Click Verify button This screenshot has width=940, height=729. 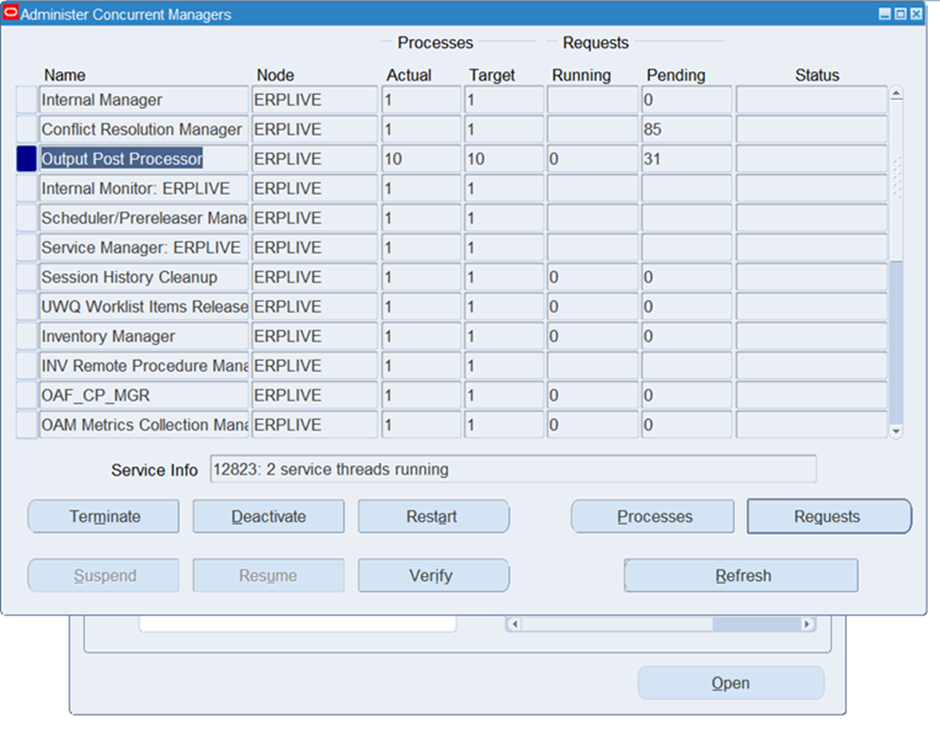(433, 576)
